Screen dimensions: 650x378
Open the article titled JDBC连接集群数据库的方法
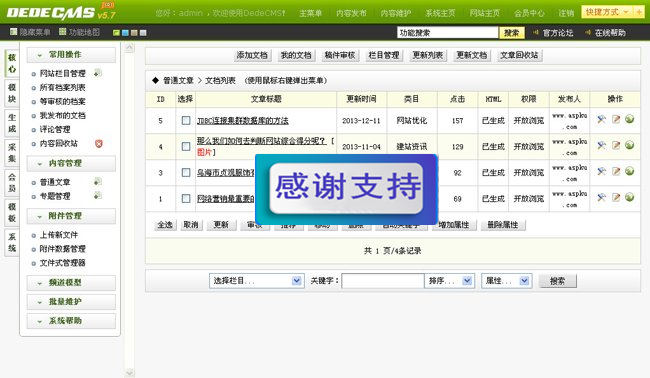tap(243, 121)
